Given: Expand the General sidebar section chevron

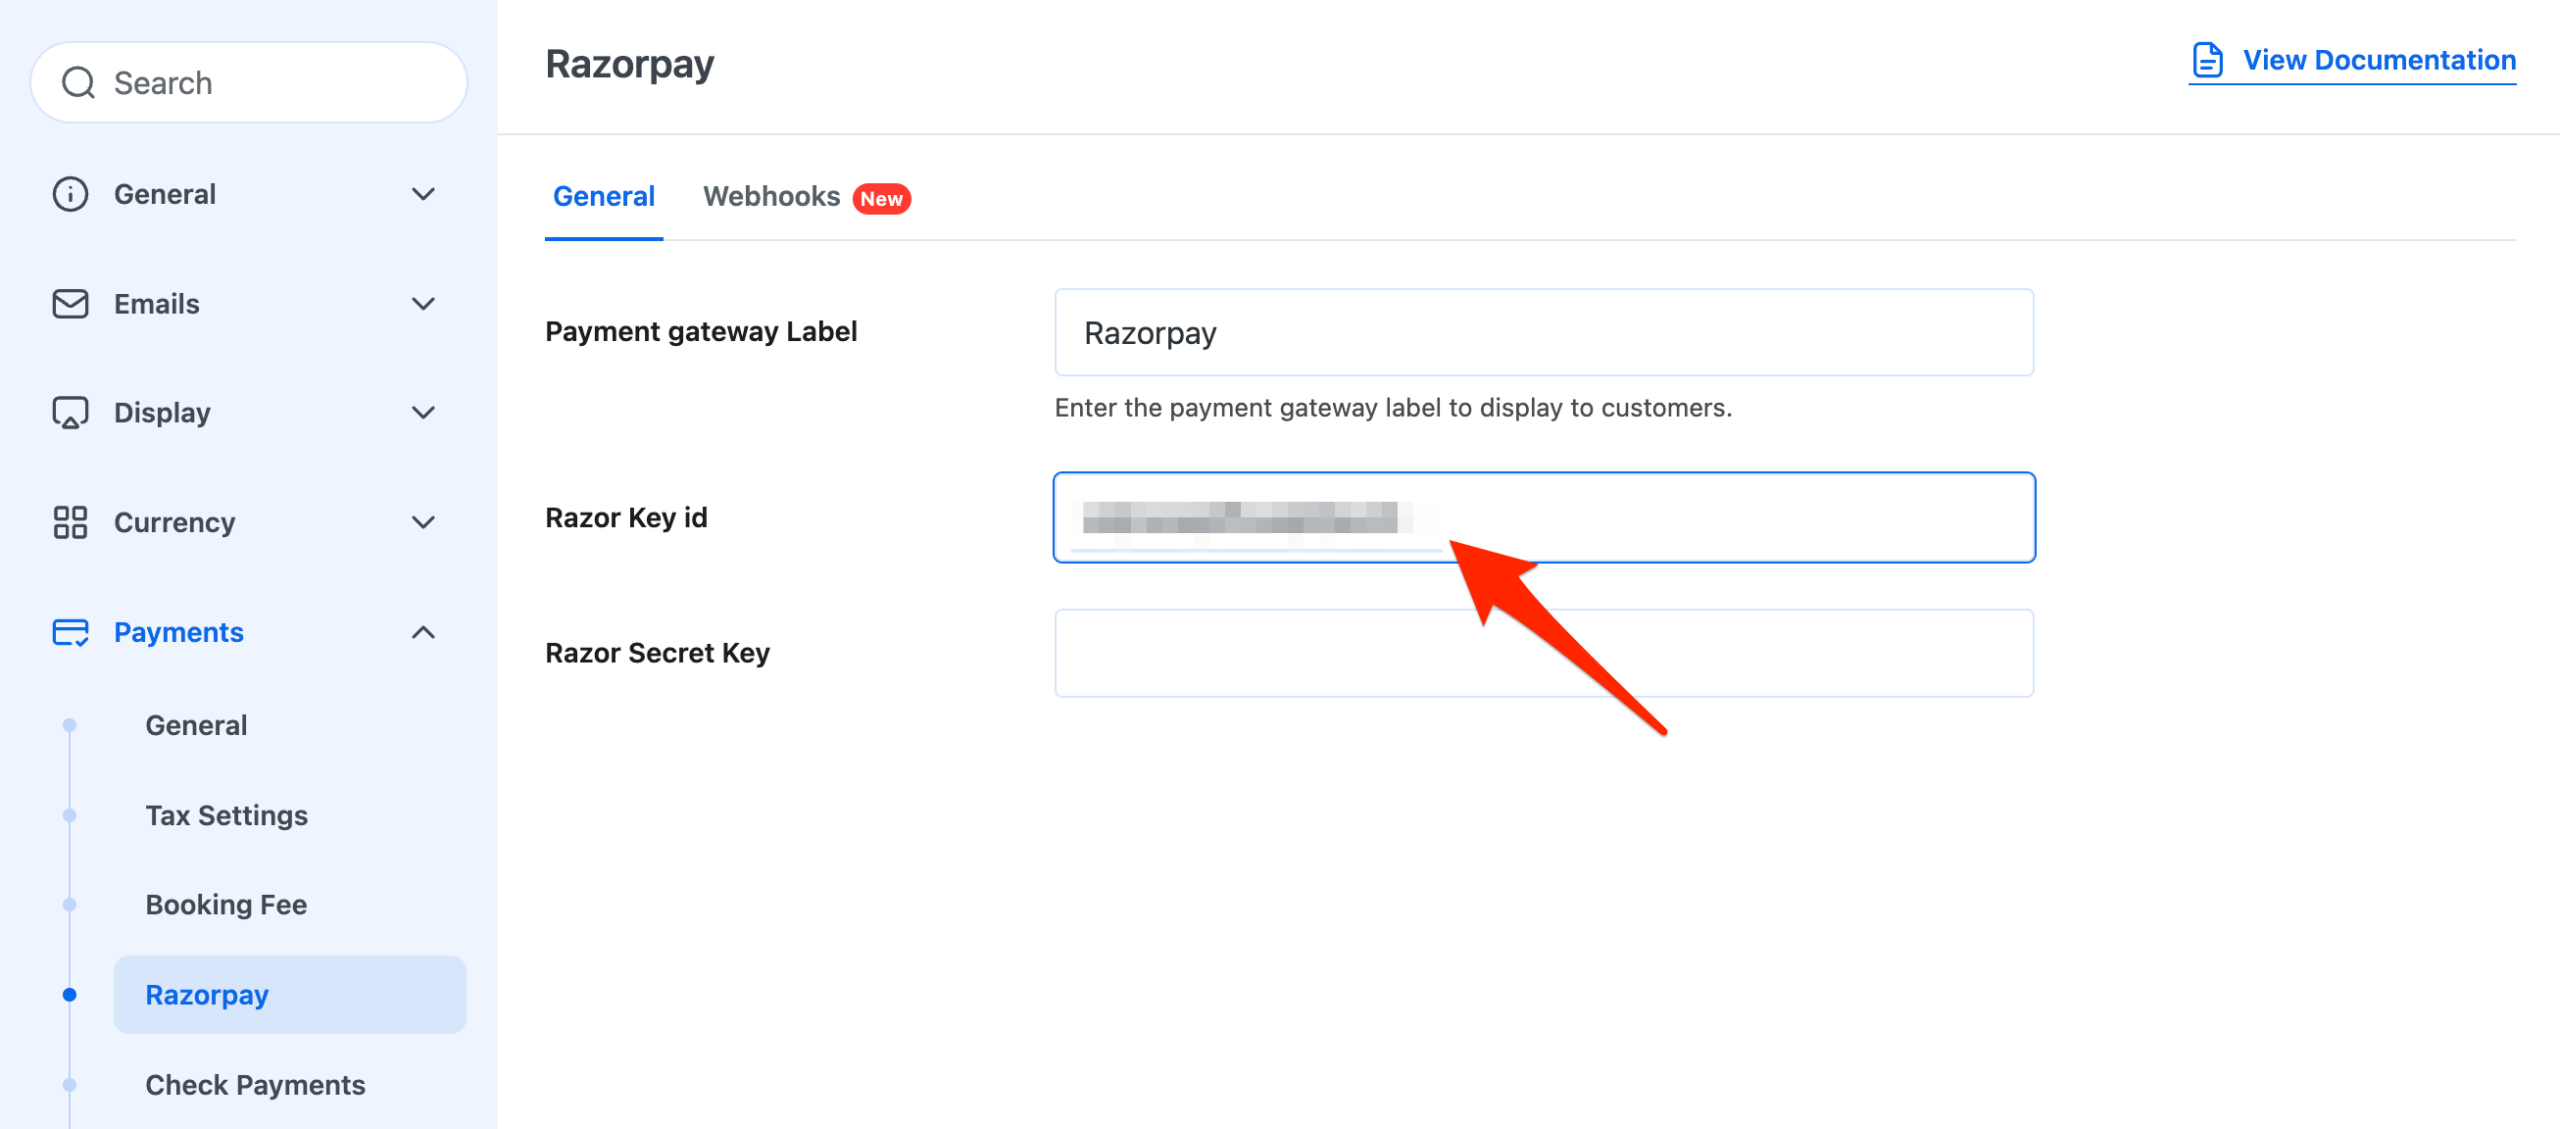Looking at the screenshot, I should (x=423, y=194).
